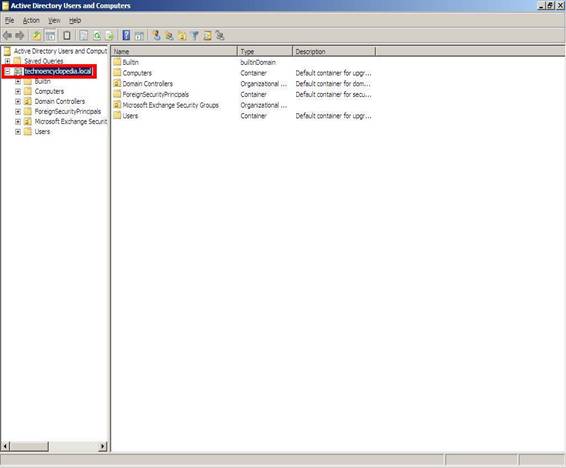Create a new user via toolbar icon
Viewport: 566px width, 468px height.
pyautogui.click(x=156, y=35)
